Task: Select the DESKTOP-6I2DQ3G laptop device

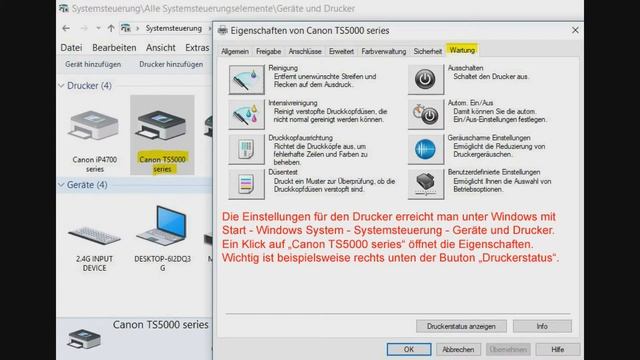Action: point(162,239)
